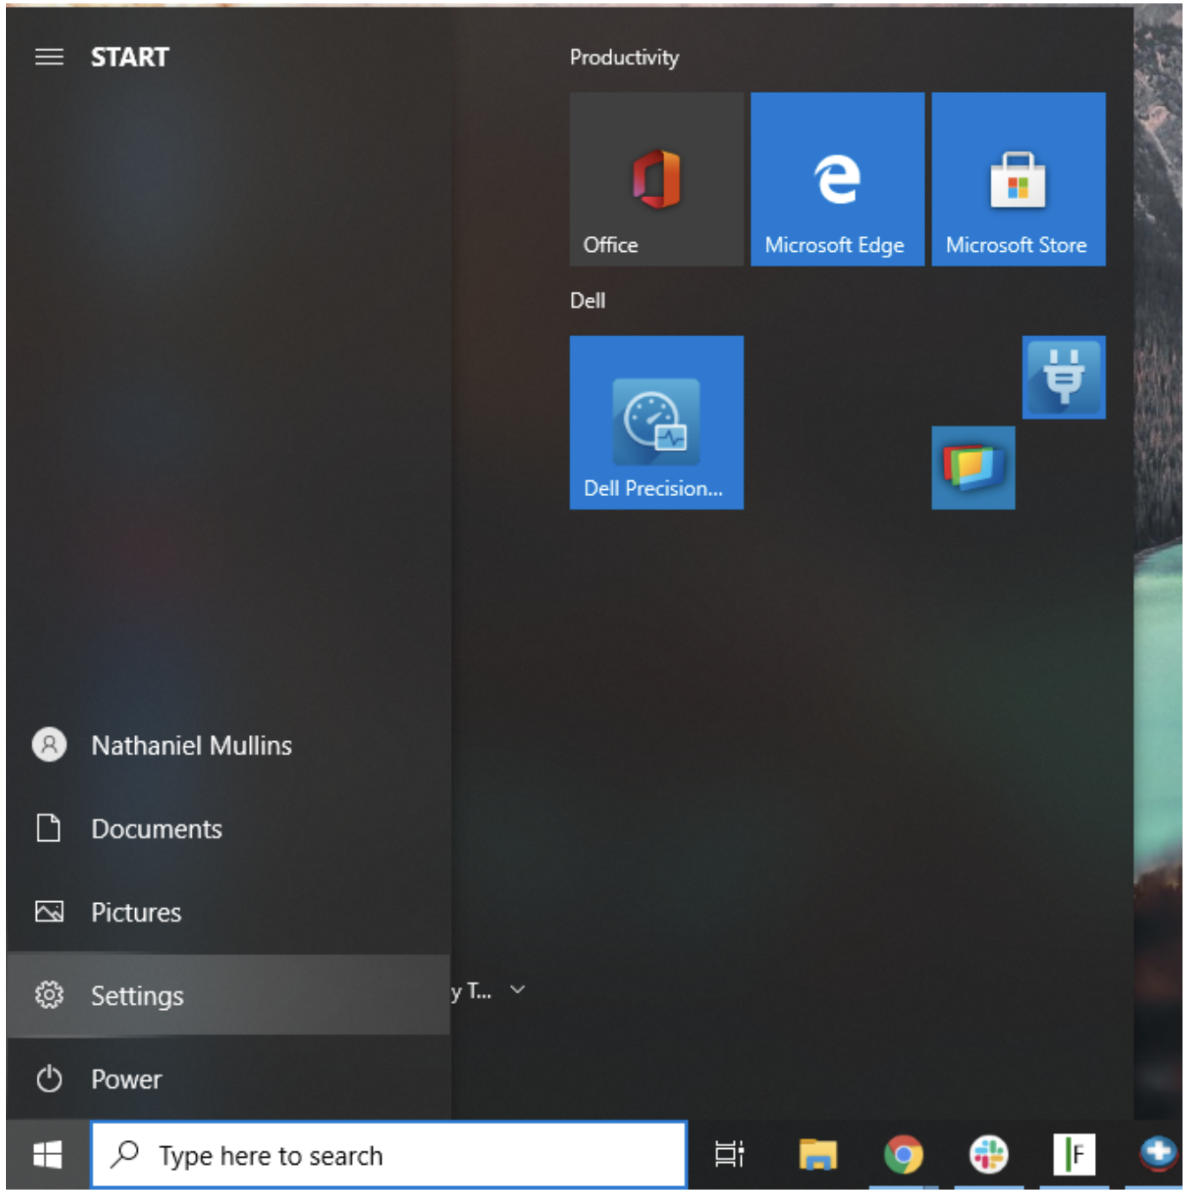Click the "Type here to search" box
Screen dimensions: 1188x1198
point(388,1155)
